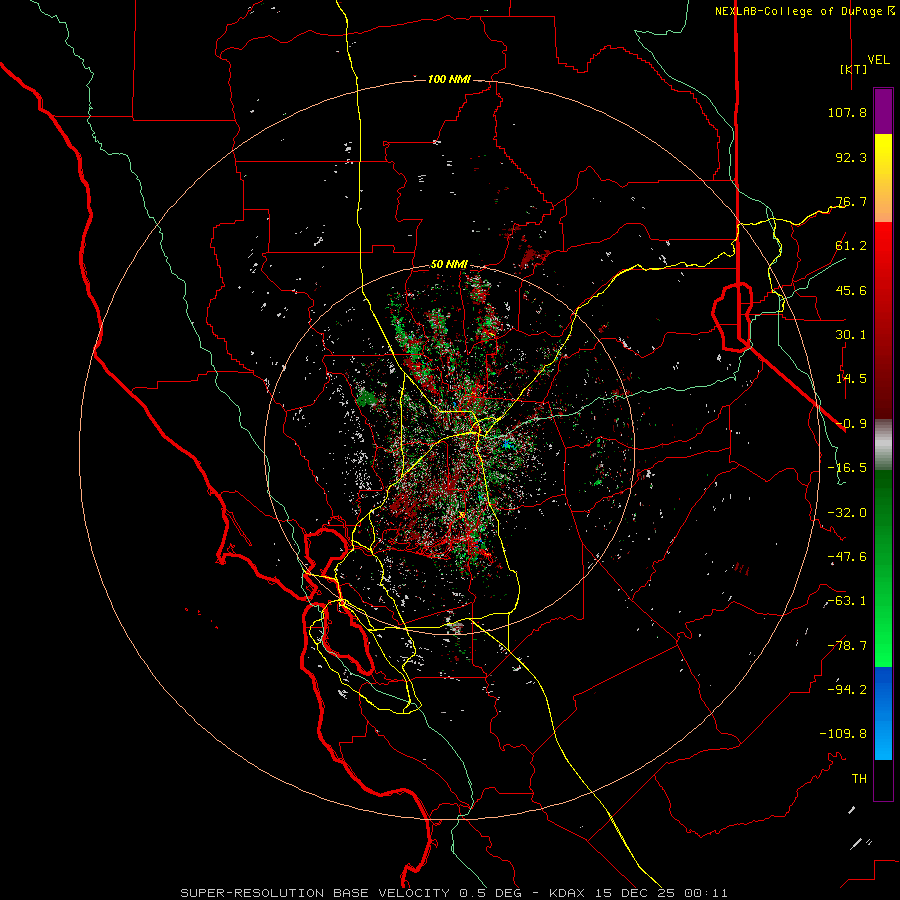Screen dimensions: 900x900
Task: Click the -63.1 velocity scale value
Action: coord(847,601)
